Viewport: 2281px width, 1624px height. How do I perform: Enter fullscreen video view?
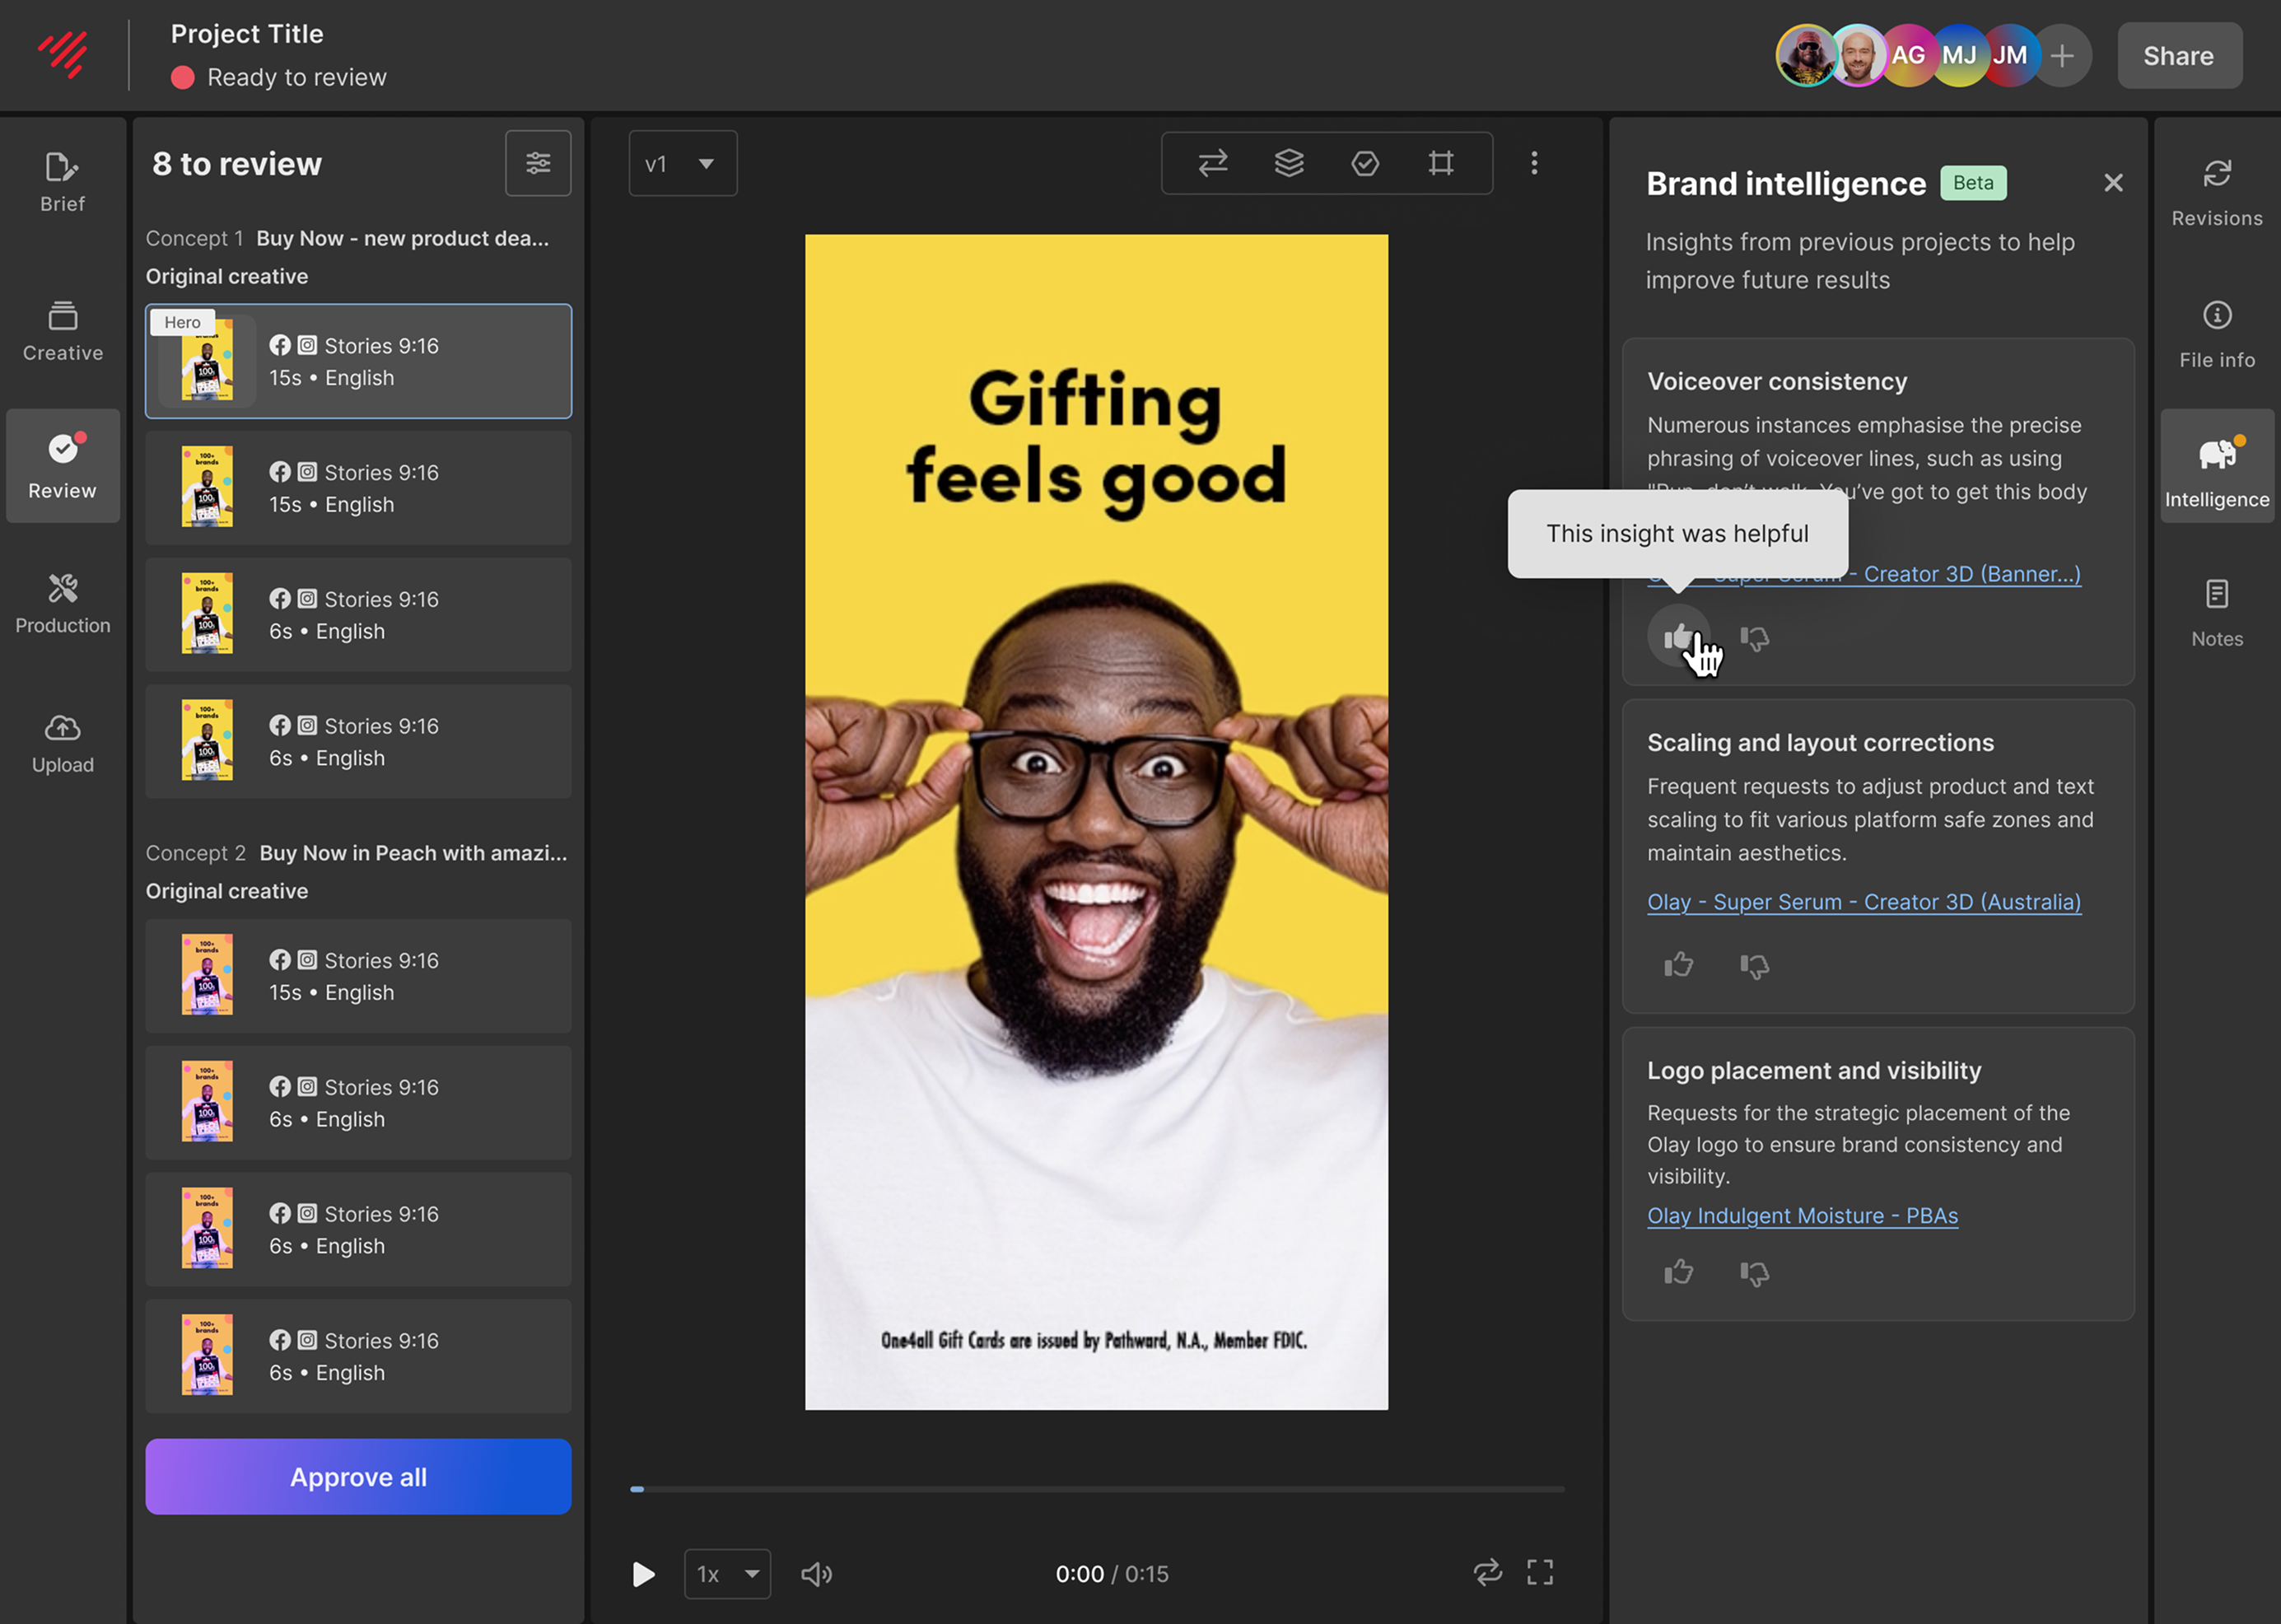[1539, 1572]
